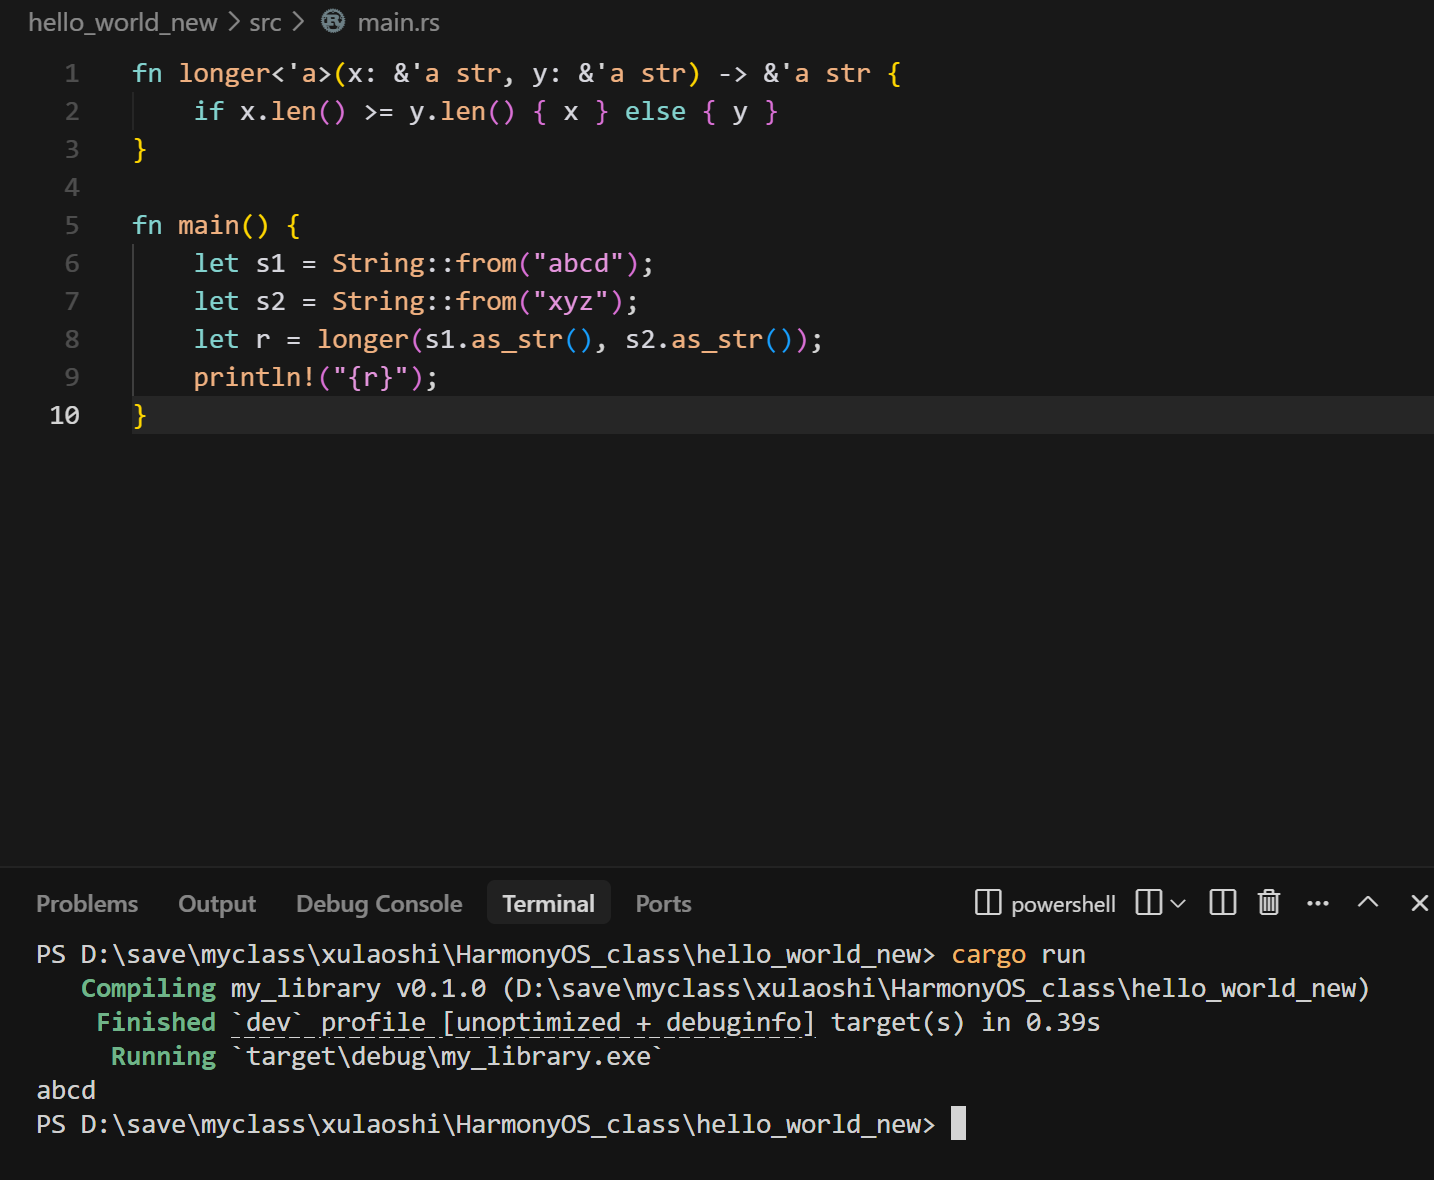
Task: Click the main.rs breadcrumb file name
Action: 399,22
